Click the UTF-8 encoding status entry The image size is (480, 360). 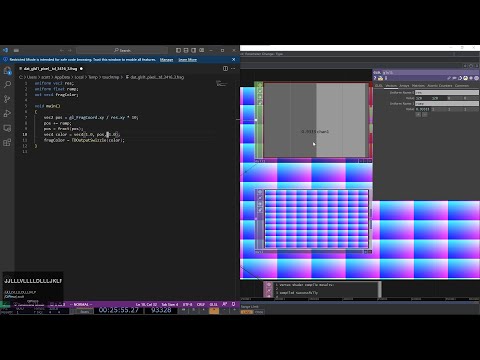point(188,304)
